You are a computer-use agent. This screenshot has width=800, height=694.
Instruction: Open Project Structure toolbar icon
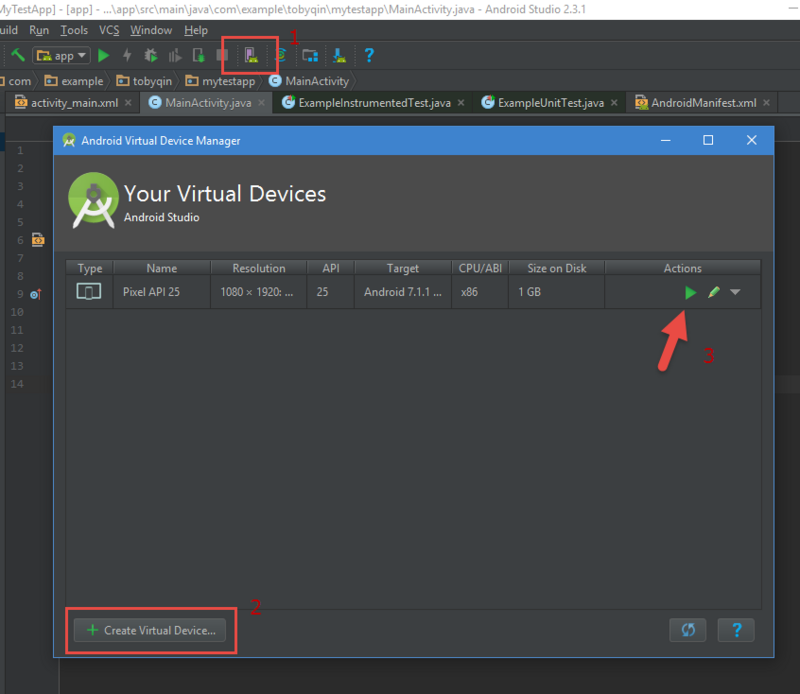point(310,55)
